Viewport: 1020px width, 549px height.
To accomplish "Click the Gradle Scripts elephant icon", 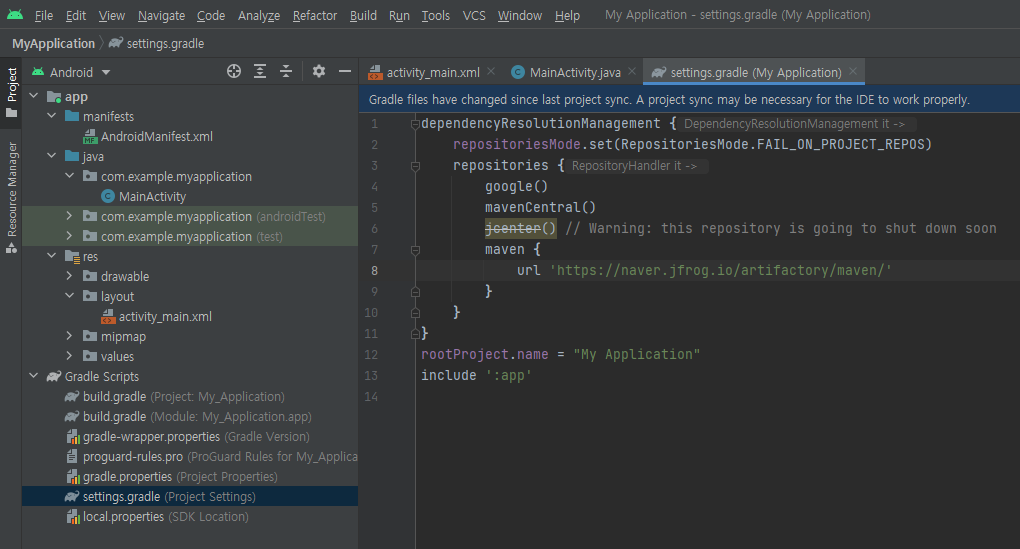I will click(x=54, y=377).
